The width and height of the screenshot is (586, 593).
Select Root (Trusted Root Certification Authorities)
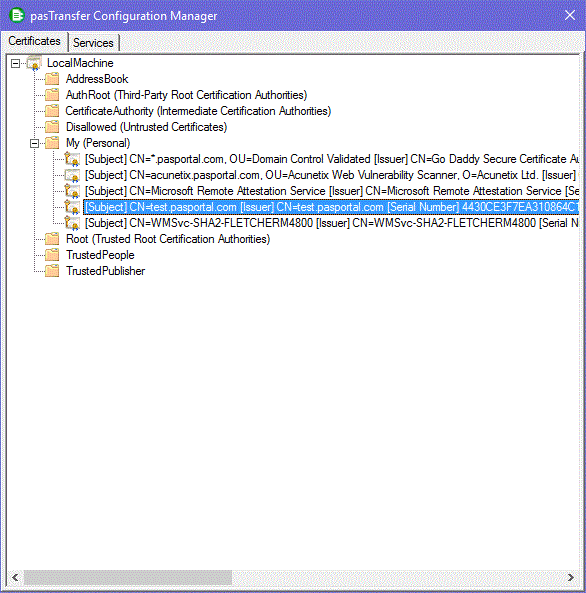point(168,239)
